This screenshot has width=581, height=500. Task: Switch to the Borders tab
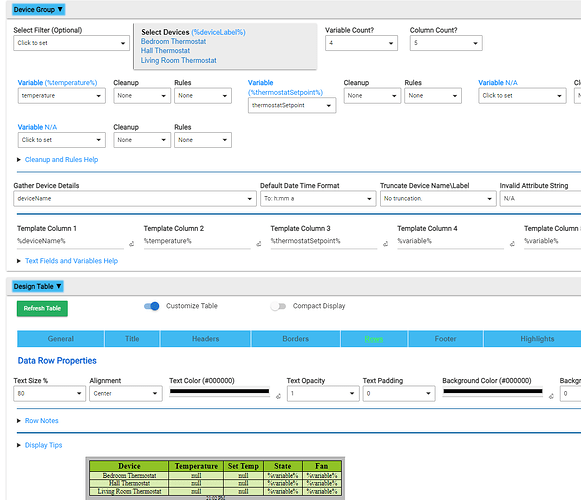(296, 339)
